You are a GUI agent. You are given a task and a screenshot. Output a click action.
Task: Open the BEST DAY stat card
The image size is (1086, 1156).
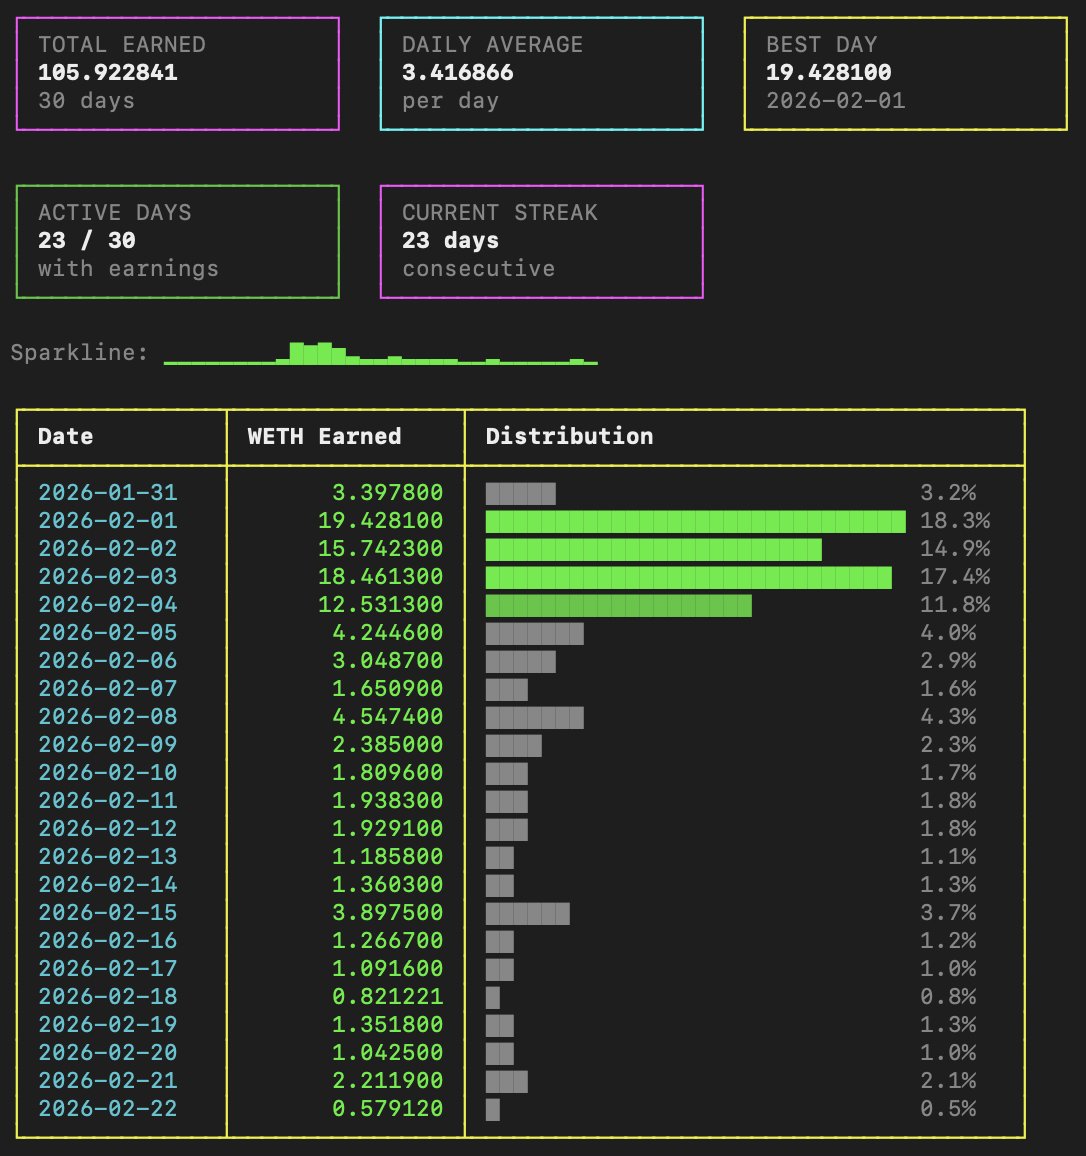(x=904, y=72)
